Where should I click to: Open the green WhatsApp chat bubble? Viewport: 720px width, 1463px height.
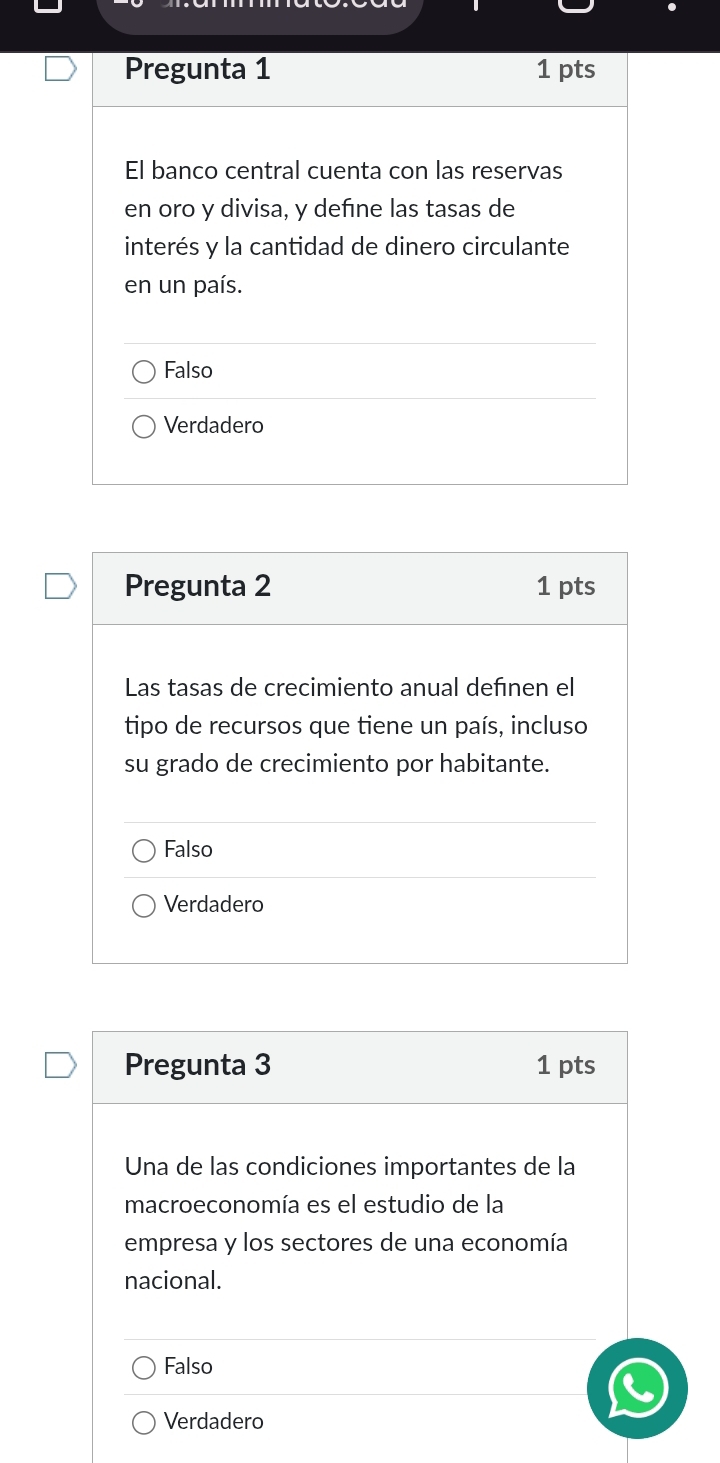click(637, 1388)
